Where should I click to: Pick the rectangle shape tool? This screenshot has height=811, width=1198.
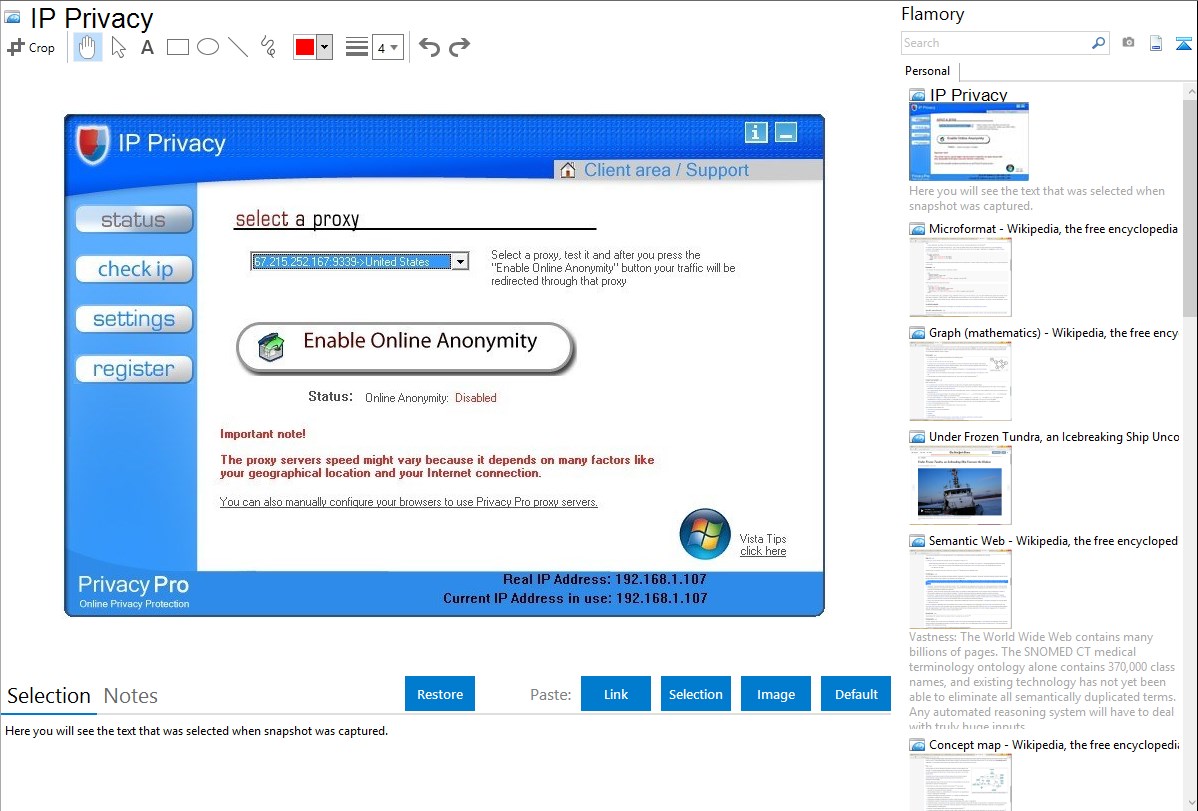(177, 47)
